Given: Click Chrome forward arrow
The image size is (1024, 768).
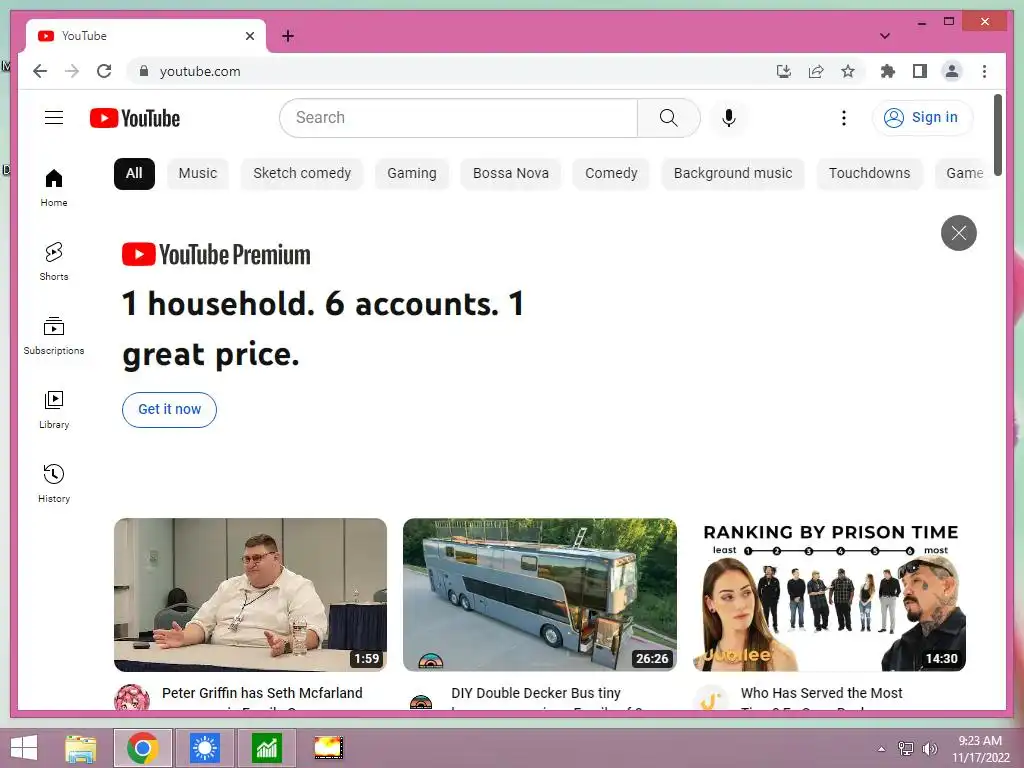Looking at the screenshot, I should tap(72, 71).
